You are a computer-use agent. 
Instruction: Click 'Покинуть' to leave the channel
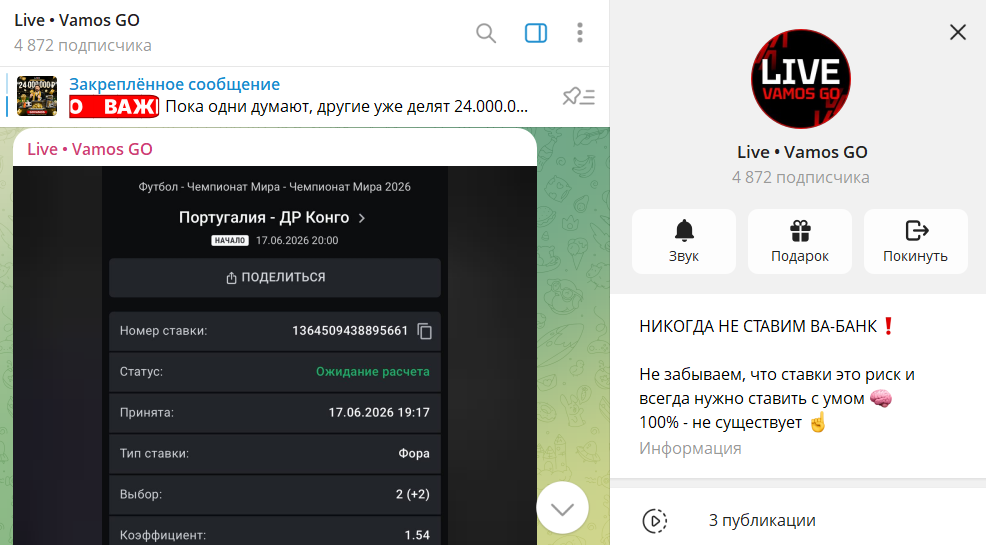tap(916, 241)
